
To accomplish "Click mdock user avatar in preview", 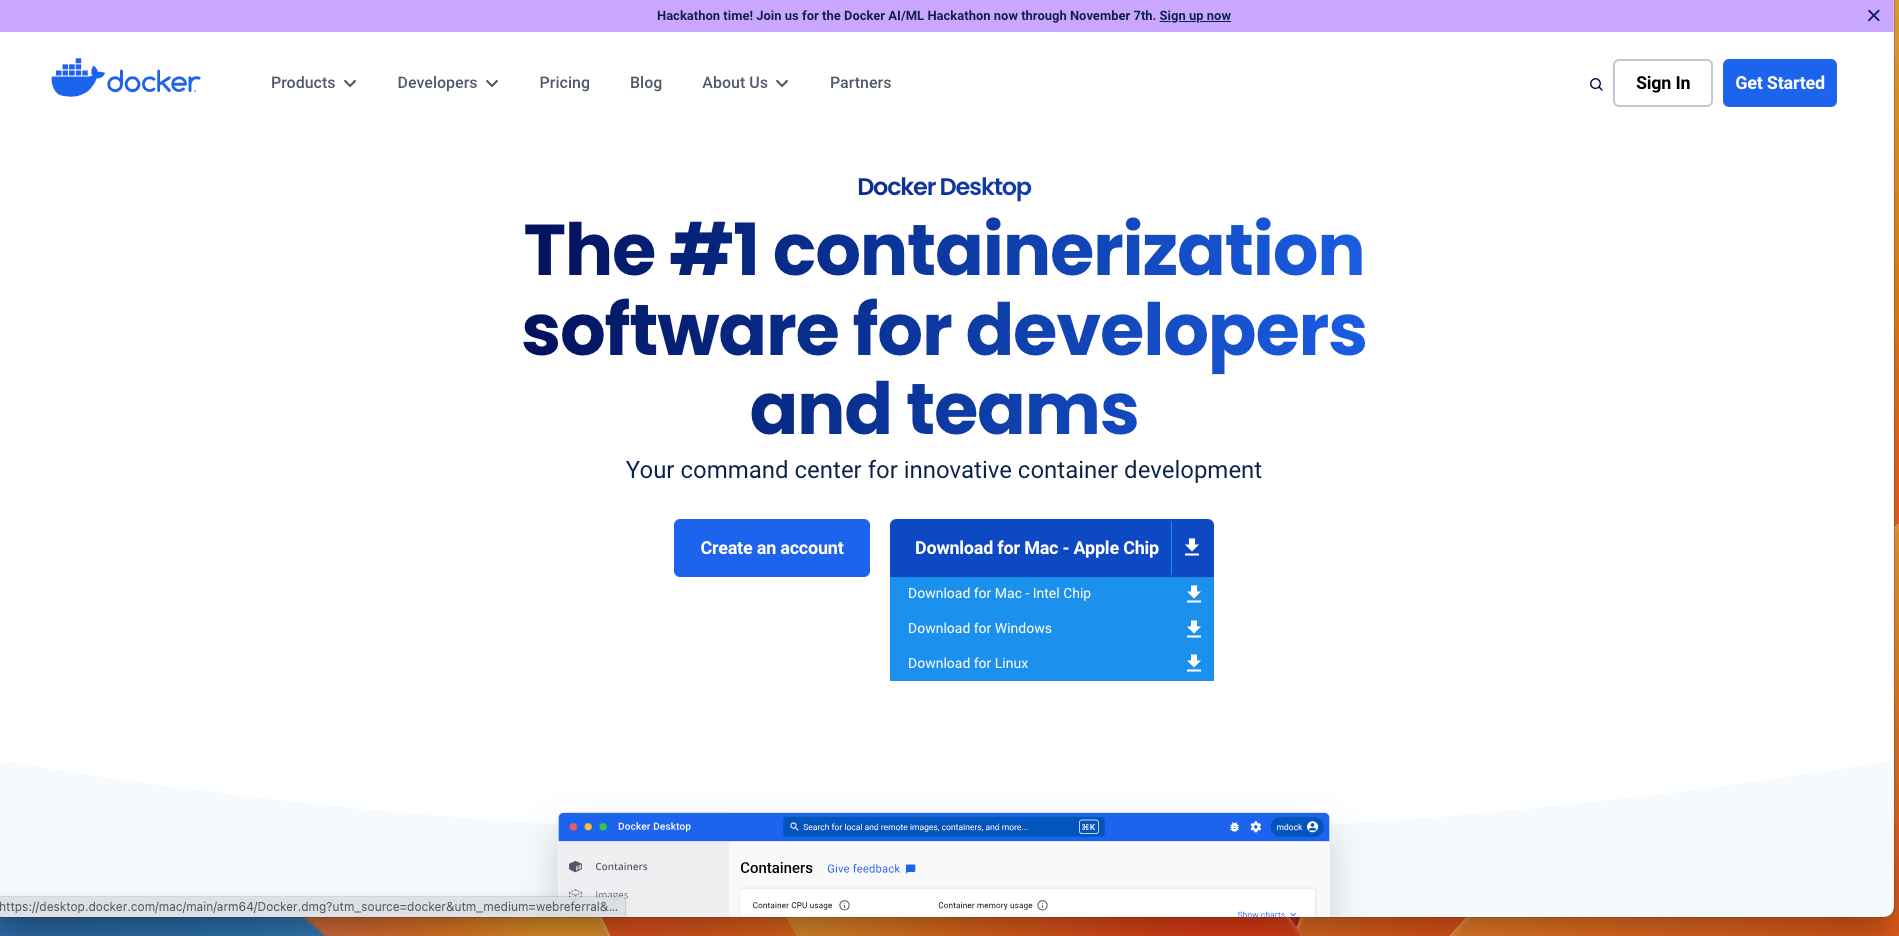I will [x=1312, y=827].
